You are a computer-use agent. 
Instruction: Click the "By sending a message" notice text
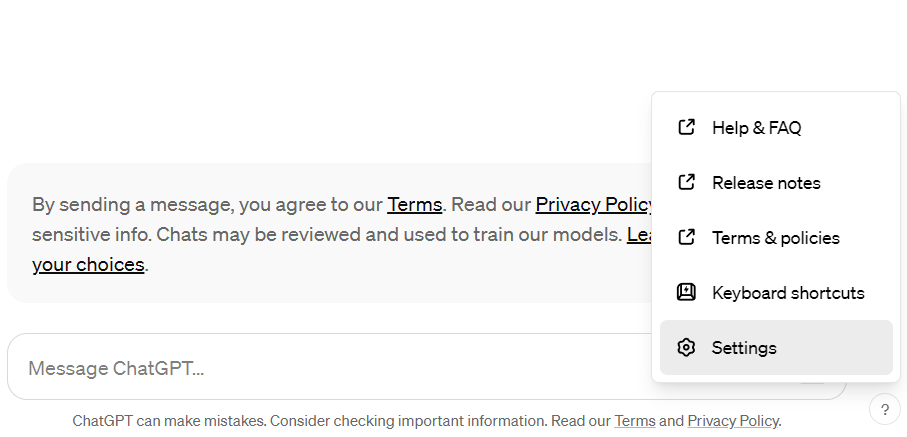(200, 205)
